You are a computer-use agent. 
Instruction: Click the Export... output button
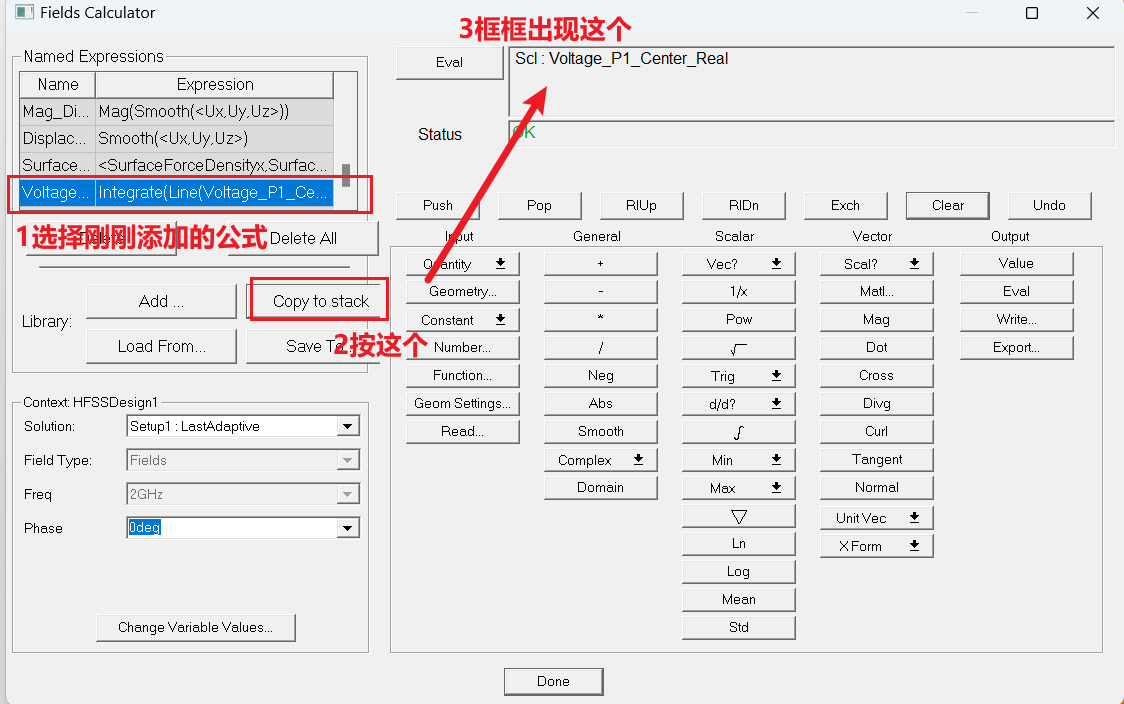pos(1016,348)
